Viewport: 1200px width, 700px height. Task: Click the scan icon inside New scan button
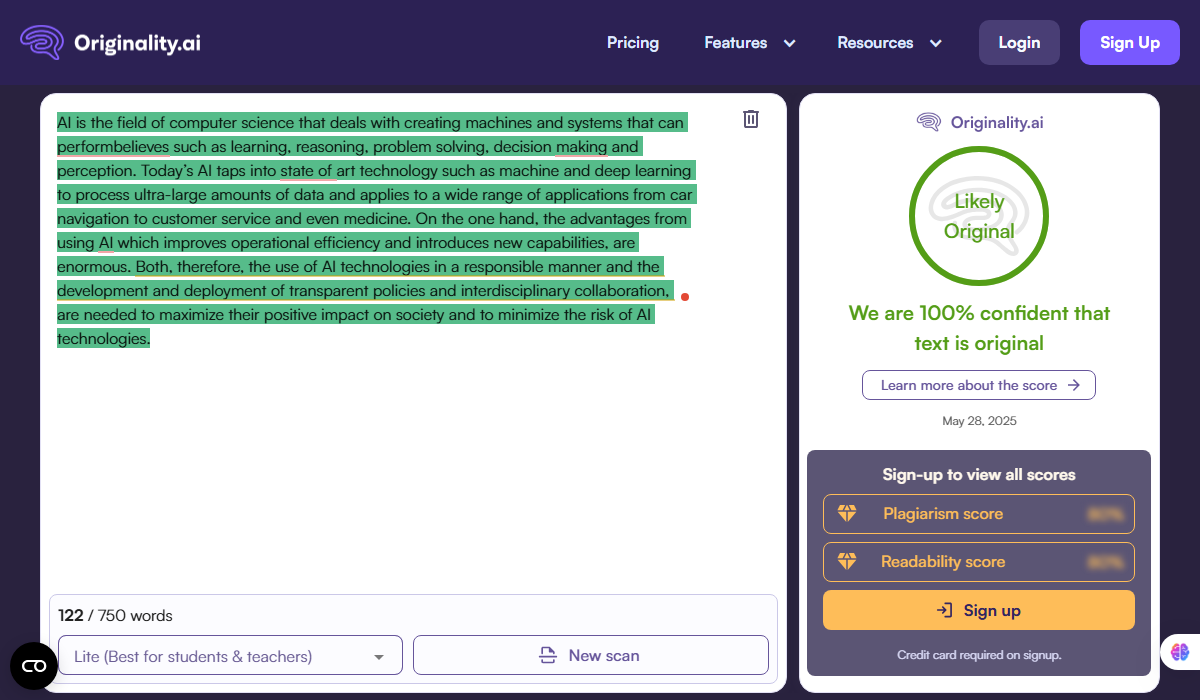(x=548, y=656)
